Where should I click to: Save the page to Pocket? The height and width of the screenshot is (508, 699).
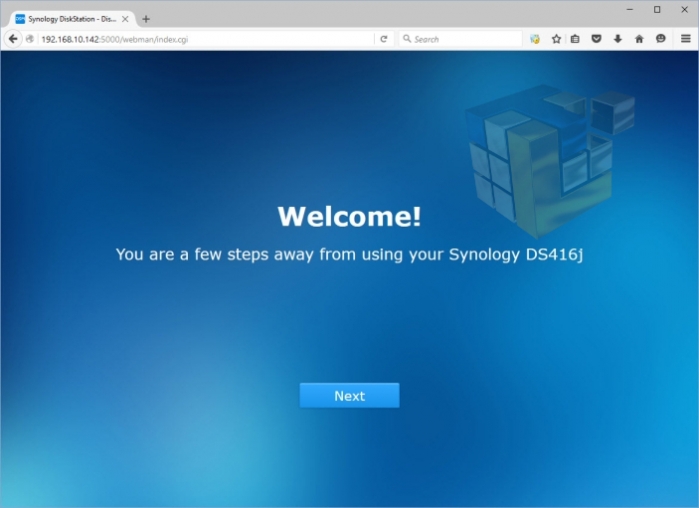[x=596, y=39]
